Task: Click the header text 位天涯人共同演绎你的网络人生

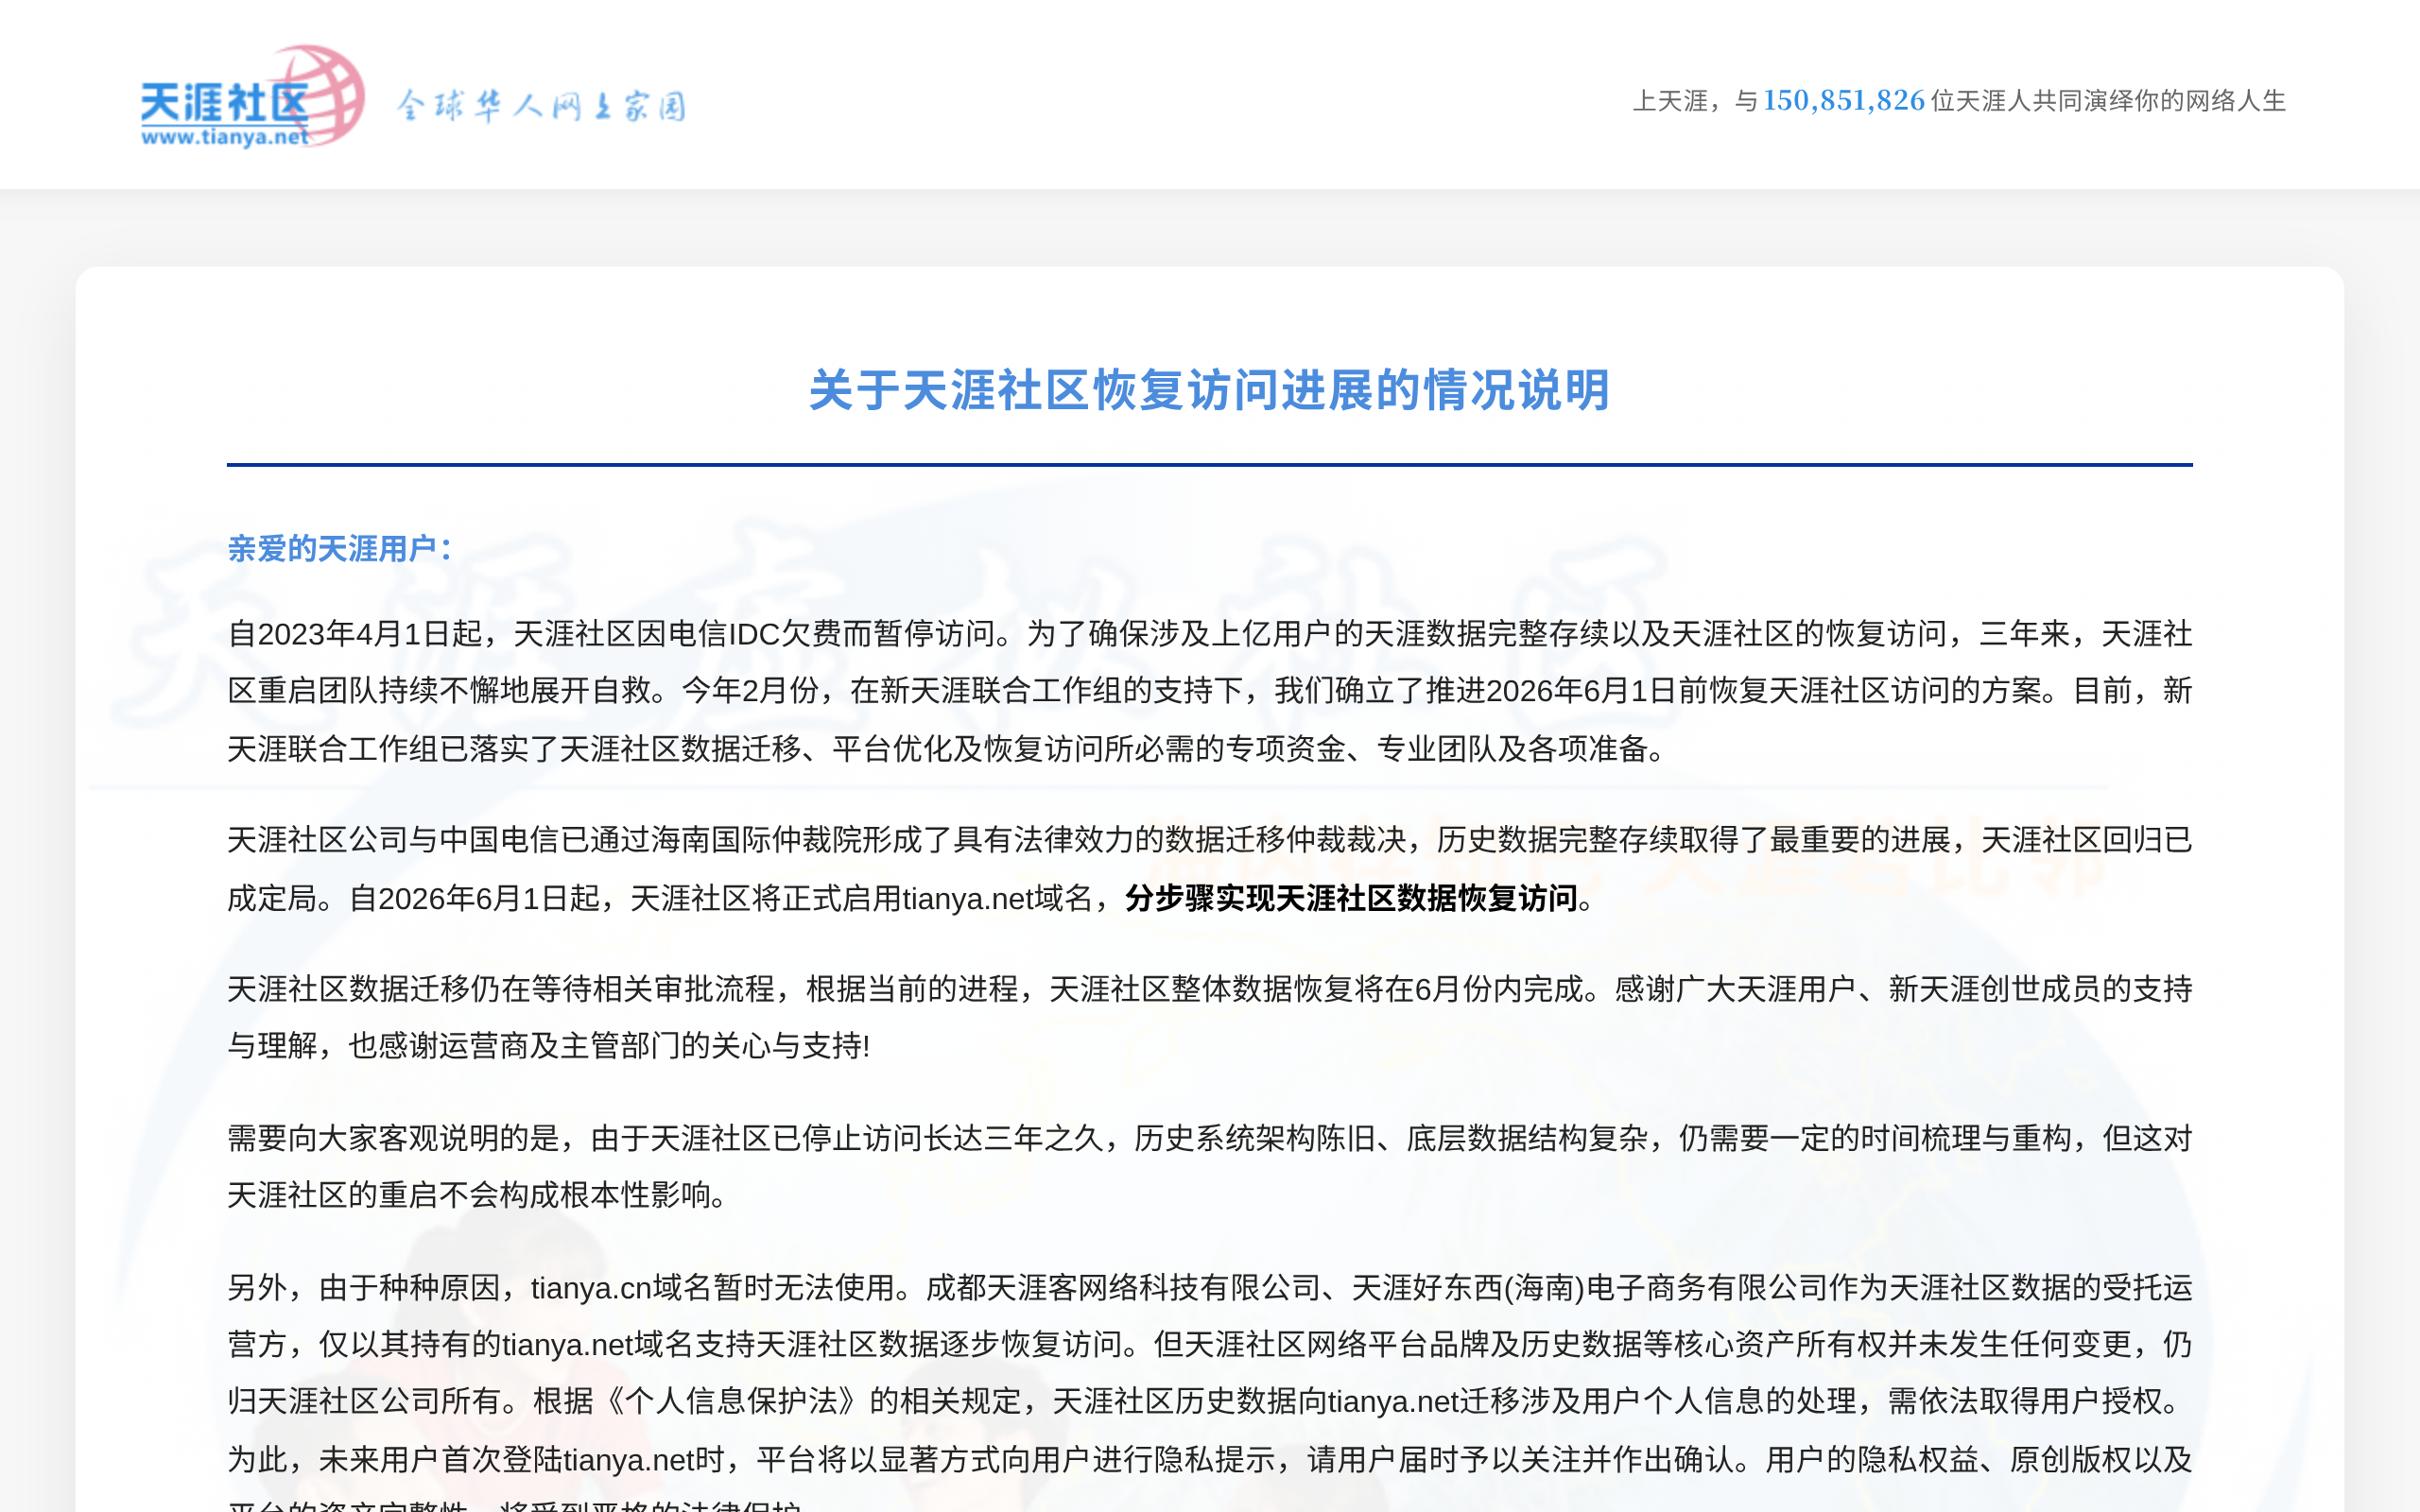Action: tap(2108, 101)
